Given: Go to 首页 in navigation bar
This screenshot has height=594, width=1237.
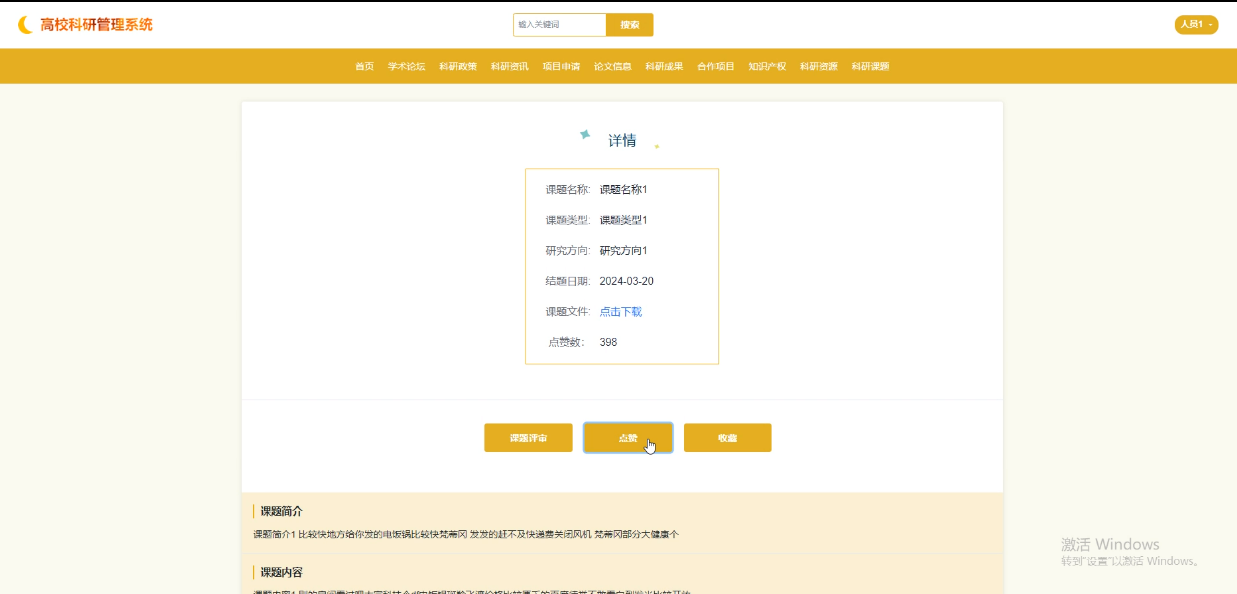Looking at the screenshot, I should (x=364, y=66).
